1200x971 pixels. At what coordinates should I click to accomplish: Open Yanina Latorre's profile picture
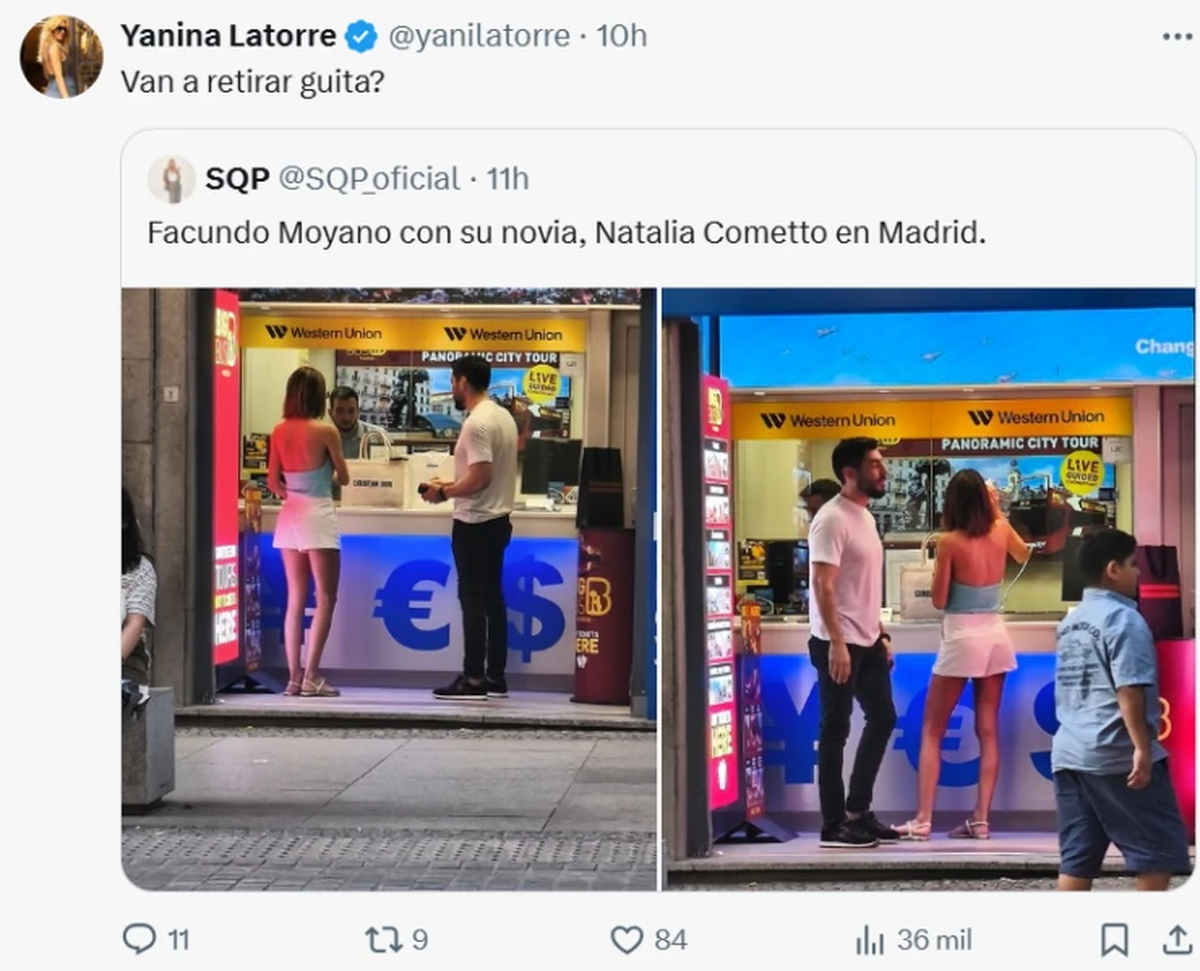click(61, 57)
